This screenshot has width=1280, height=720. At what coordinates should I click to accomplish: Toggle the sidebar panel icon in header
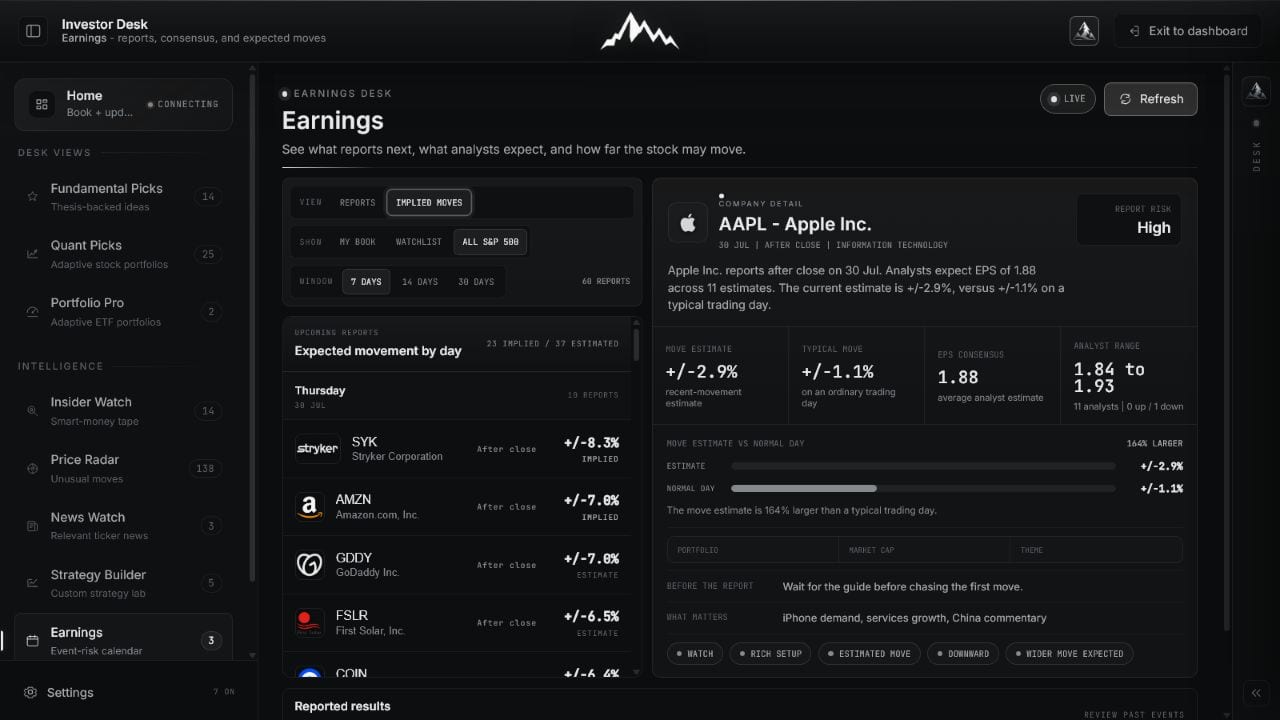(x=33, y=31)
